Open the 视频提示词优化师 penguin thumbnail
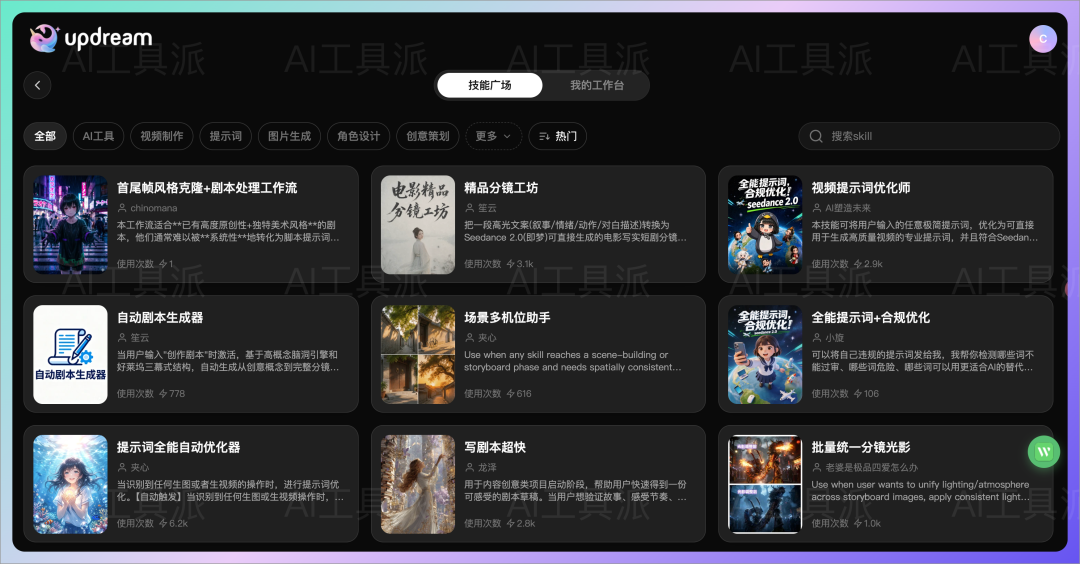This screenshot has width=1080, height=564. pyautogui.click(x=765, y=224)
